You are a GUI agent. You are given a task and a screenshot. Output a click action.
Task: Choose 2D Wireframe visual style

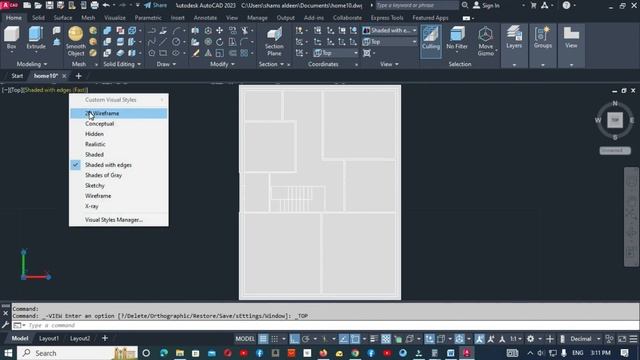coord(118,113)
